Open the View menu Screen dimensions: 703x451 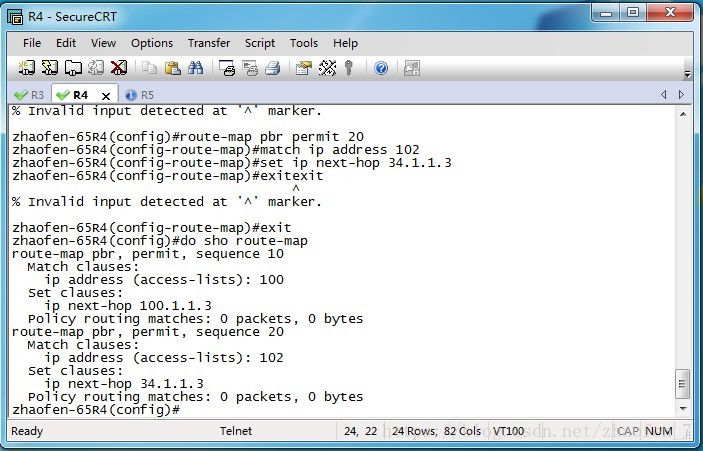tap(103, 43)
